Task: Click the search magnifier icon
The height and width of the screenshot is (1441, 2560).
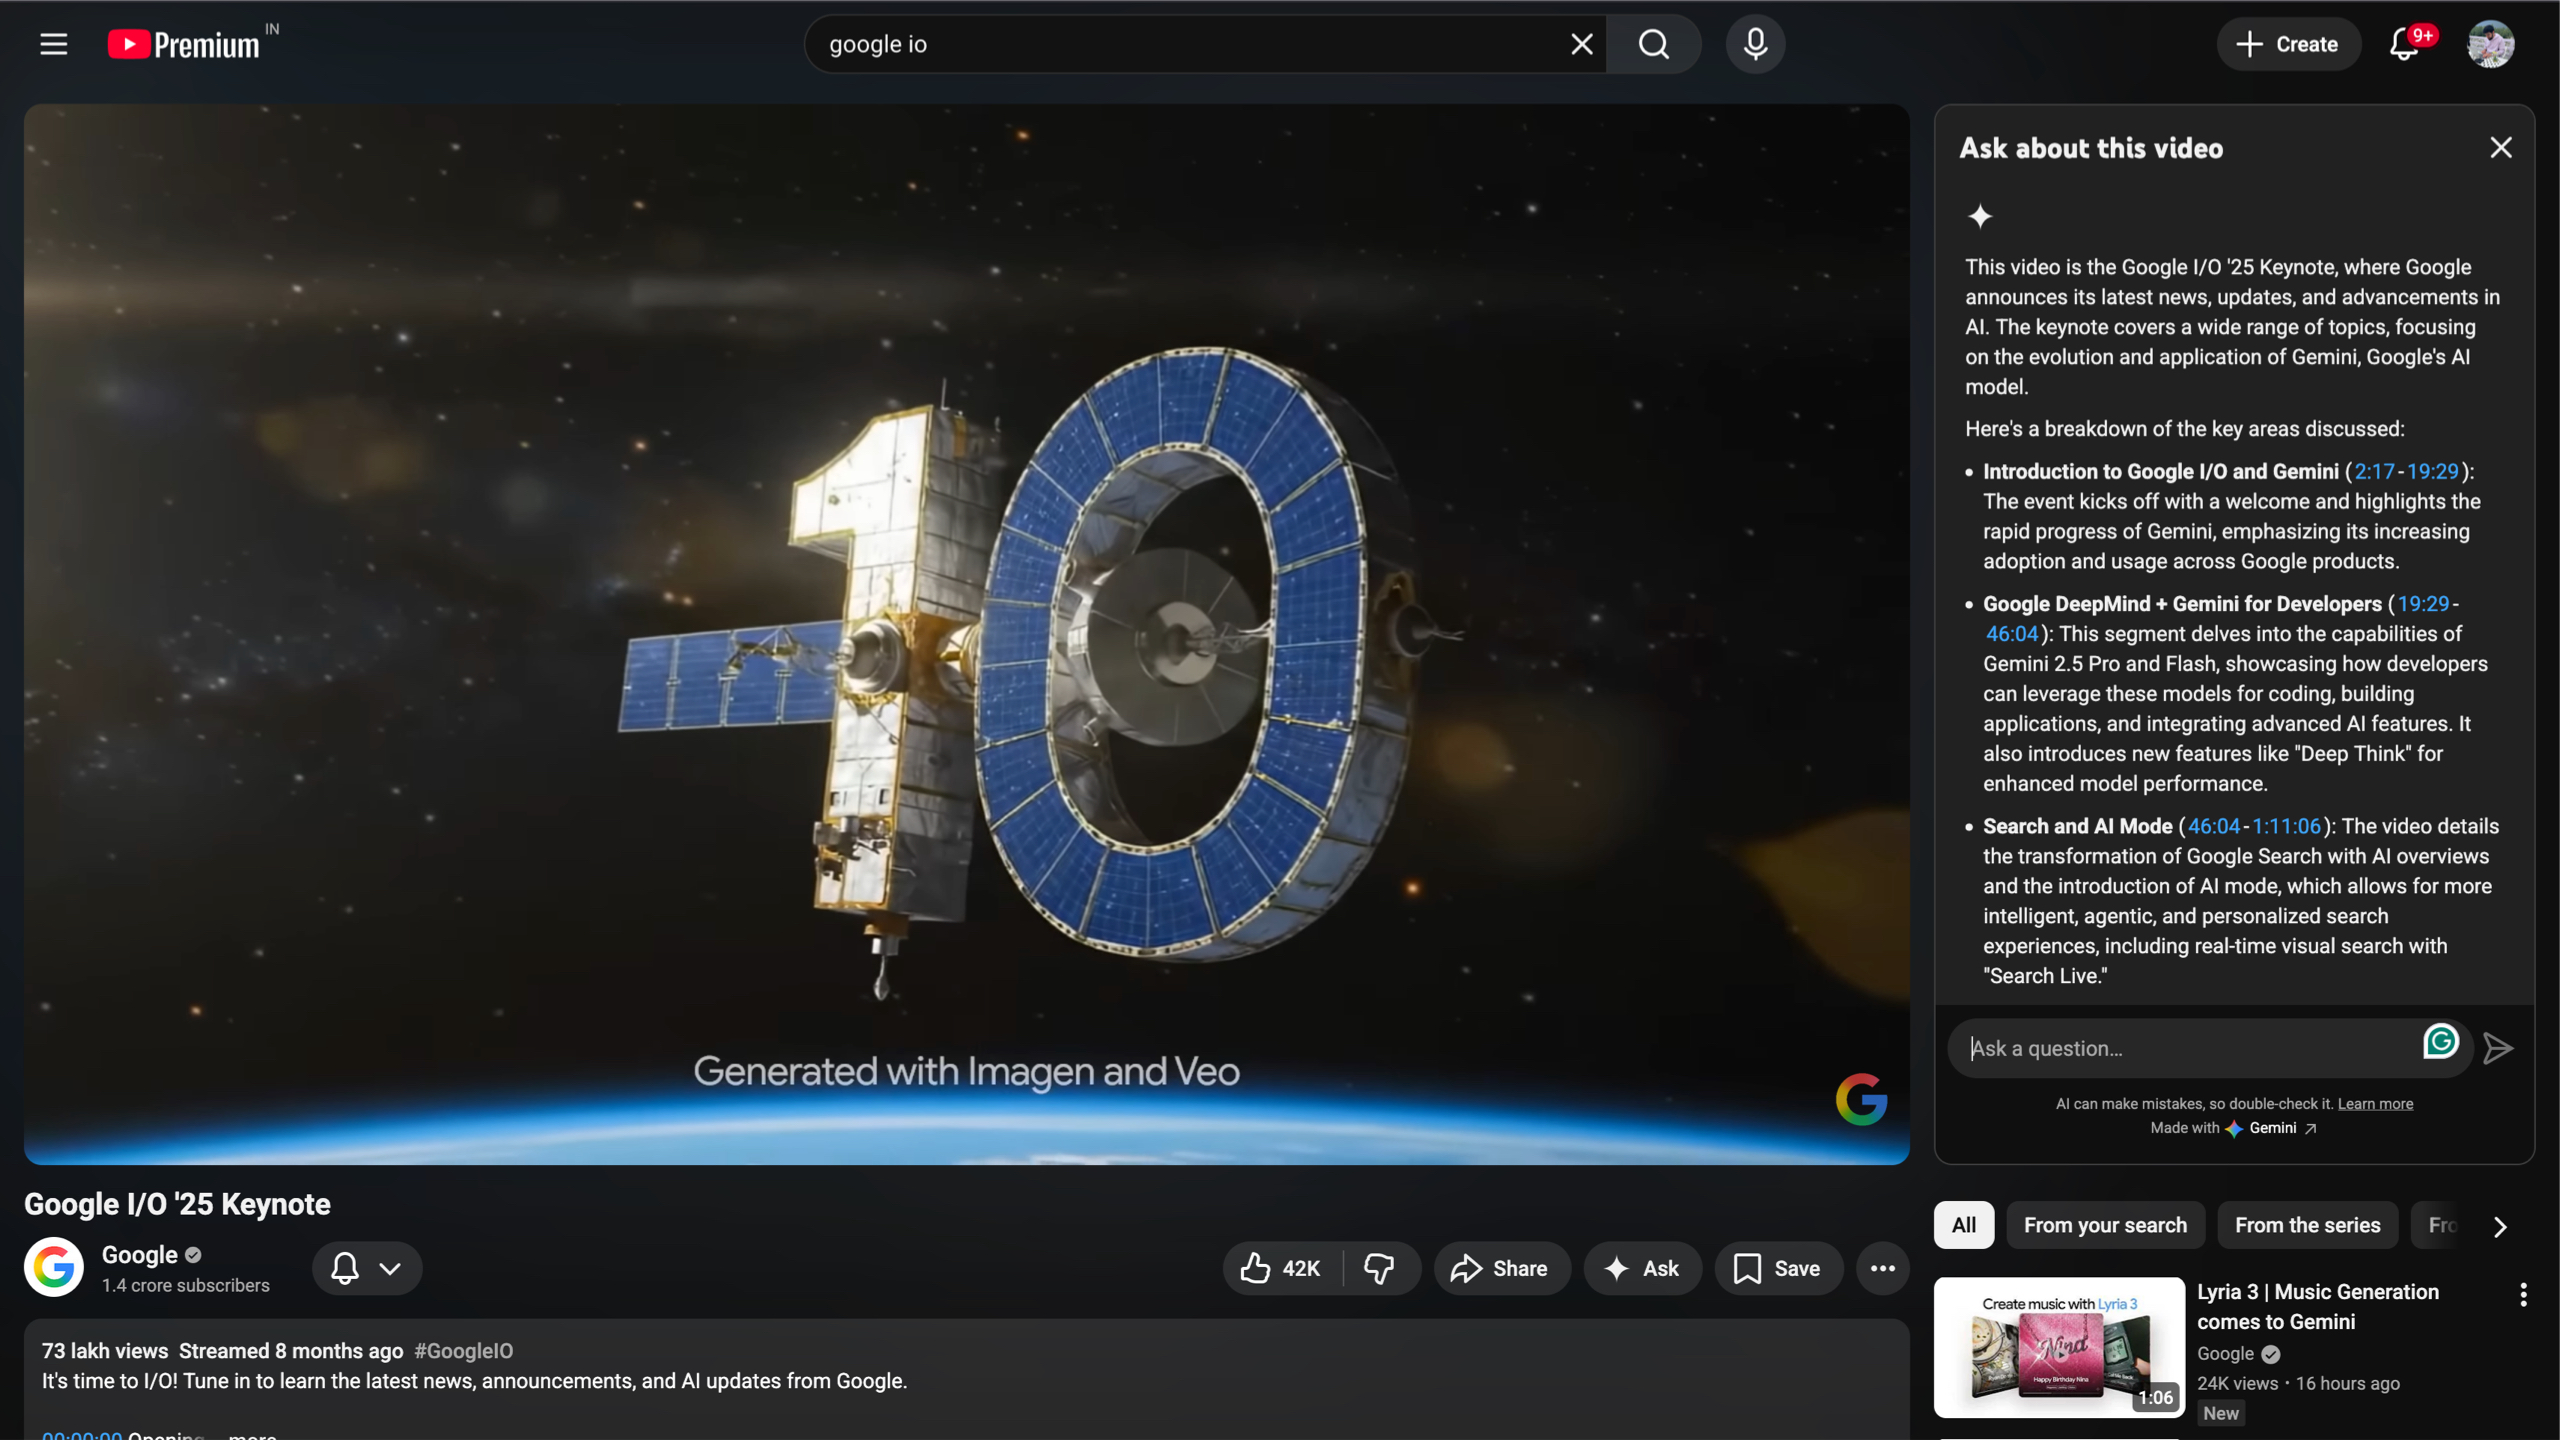Action: pos(1653,44)
